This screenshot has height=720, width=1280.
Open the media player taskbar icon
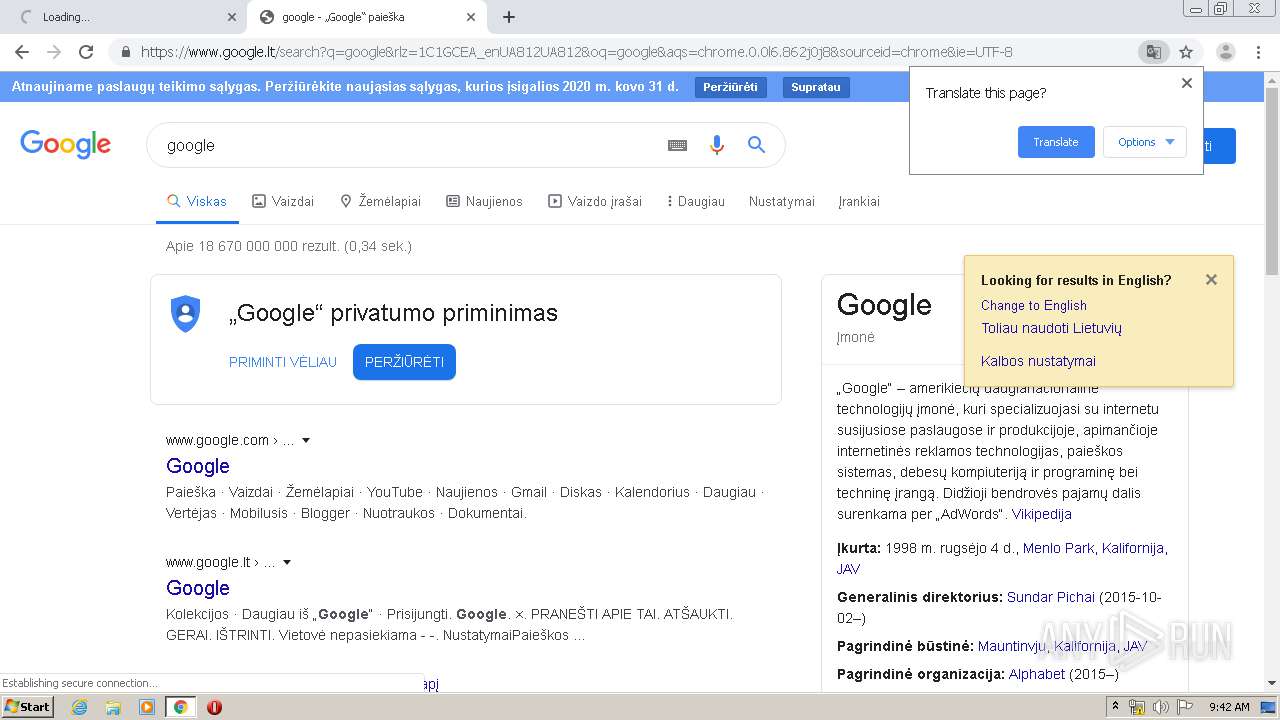[147, 707]
